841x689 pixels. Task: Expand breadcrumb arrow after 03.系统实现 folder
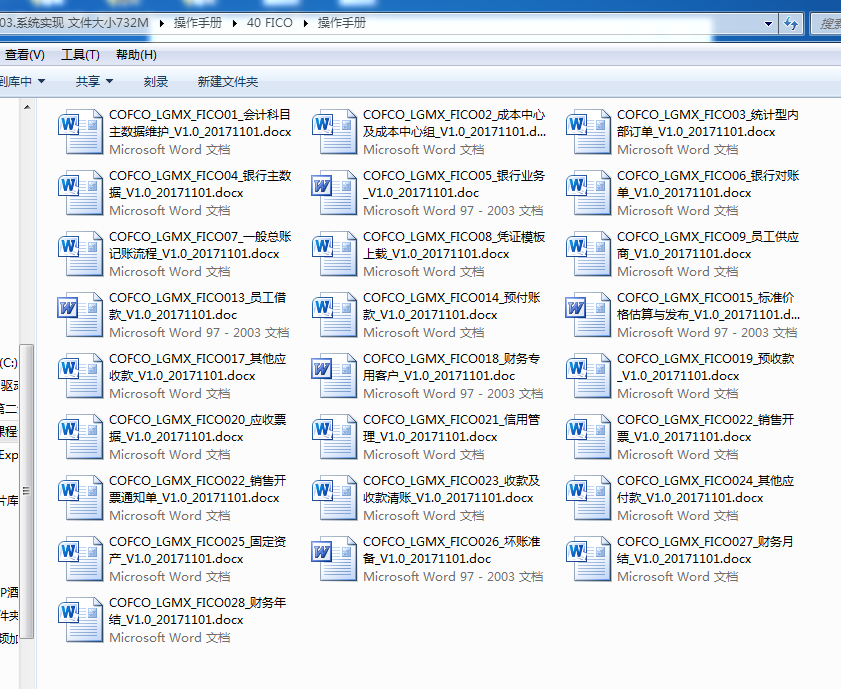click(161, 24)
